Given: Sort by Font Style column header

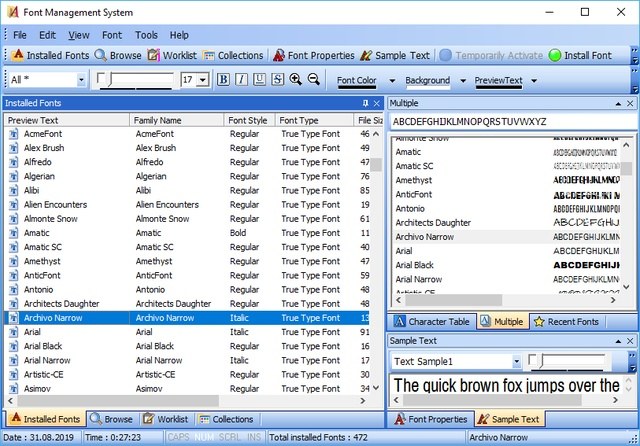Looking at the screenshot, I should click(249, 120).
